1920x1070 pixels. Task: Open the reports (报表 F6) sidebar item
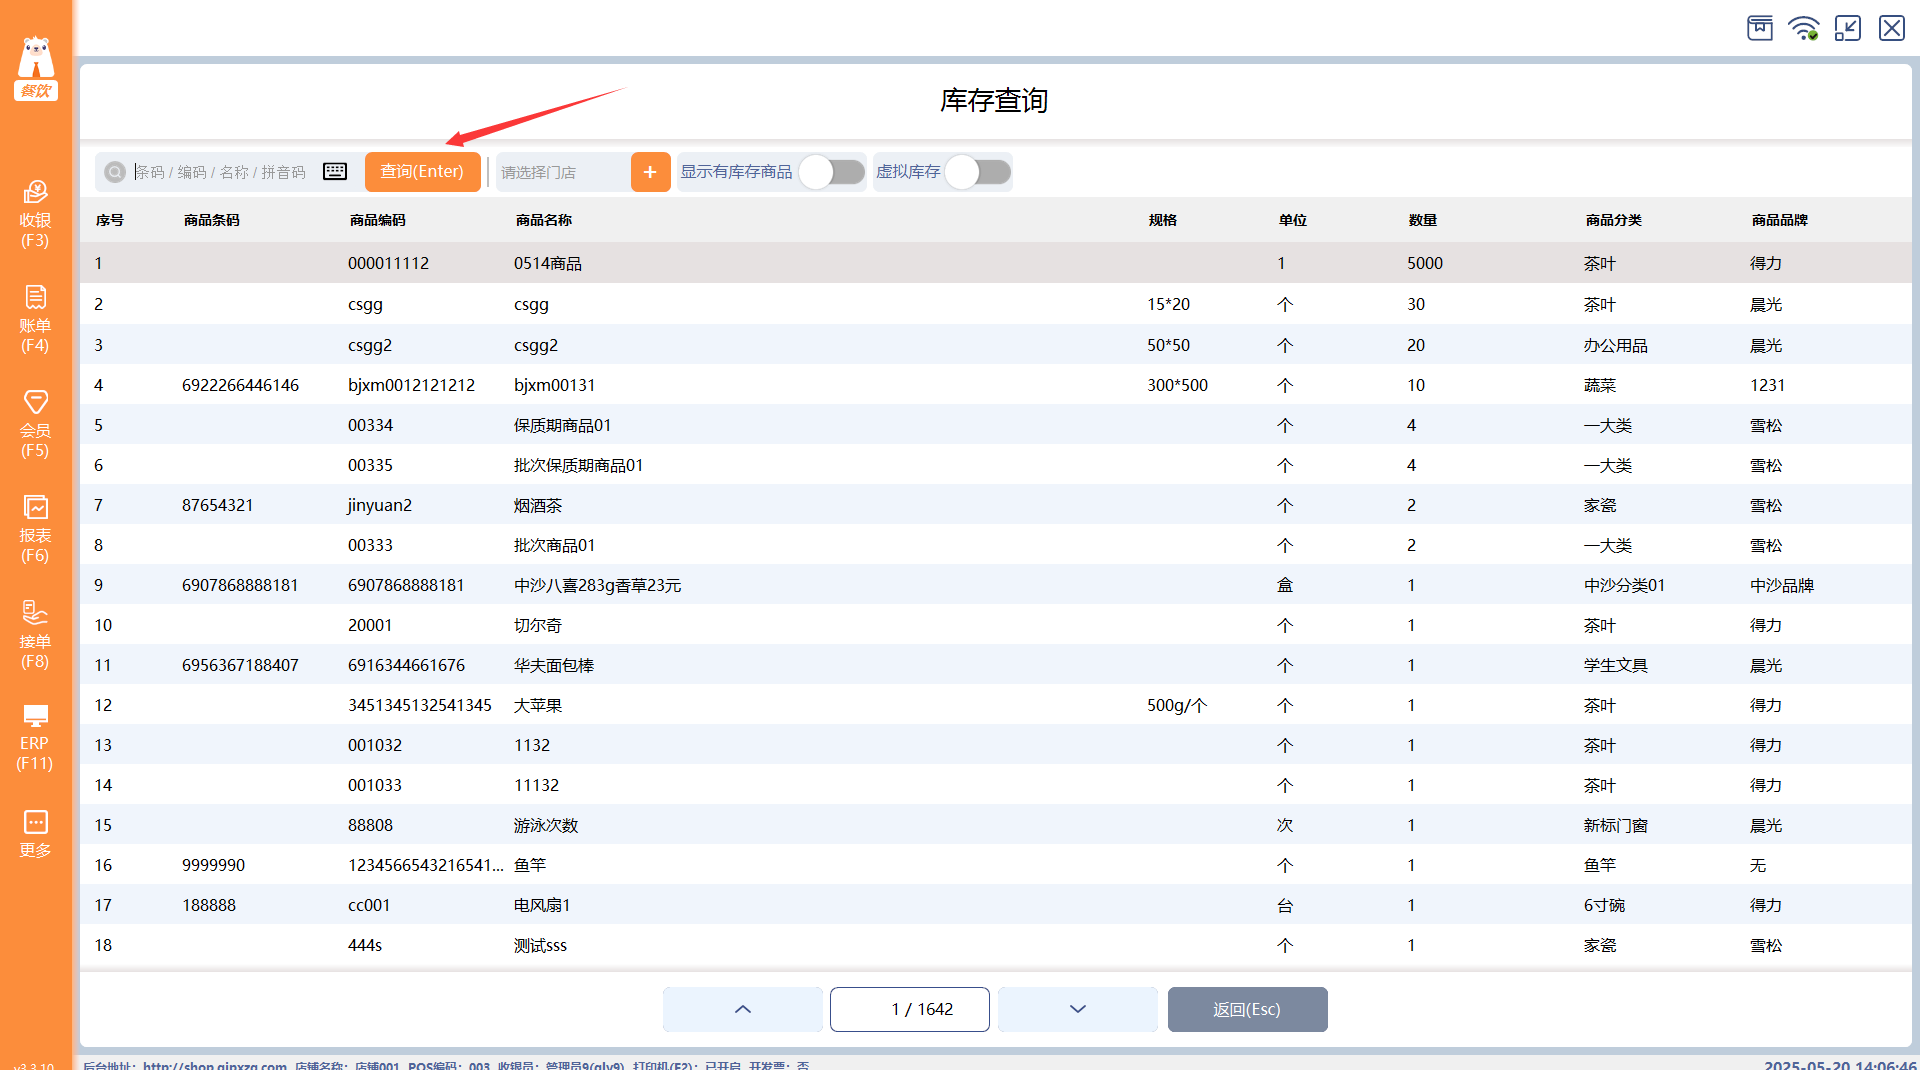pos(35,529)
